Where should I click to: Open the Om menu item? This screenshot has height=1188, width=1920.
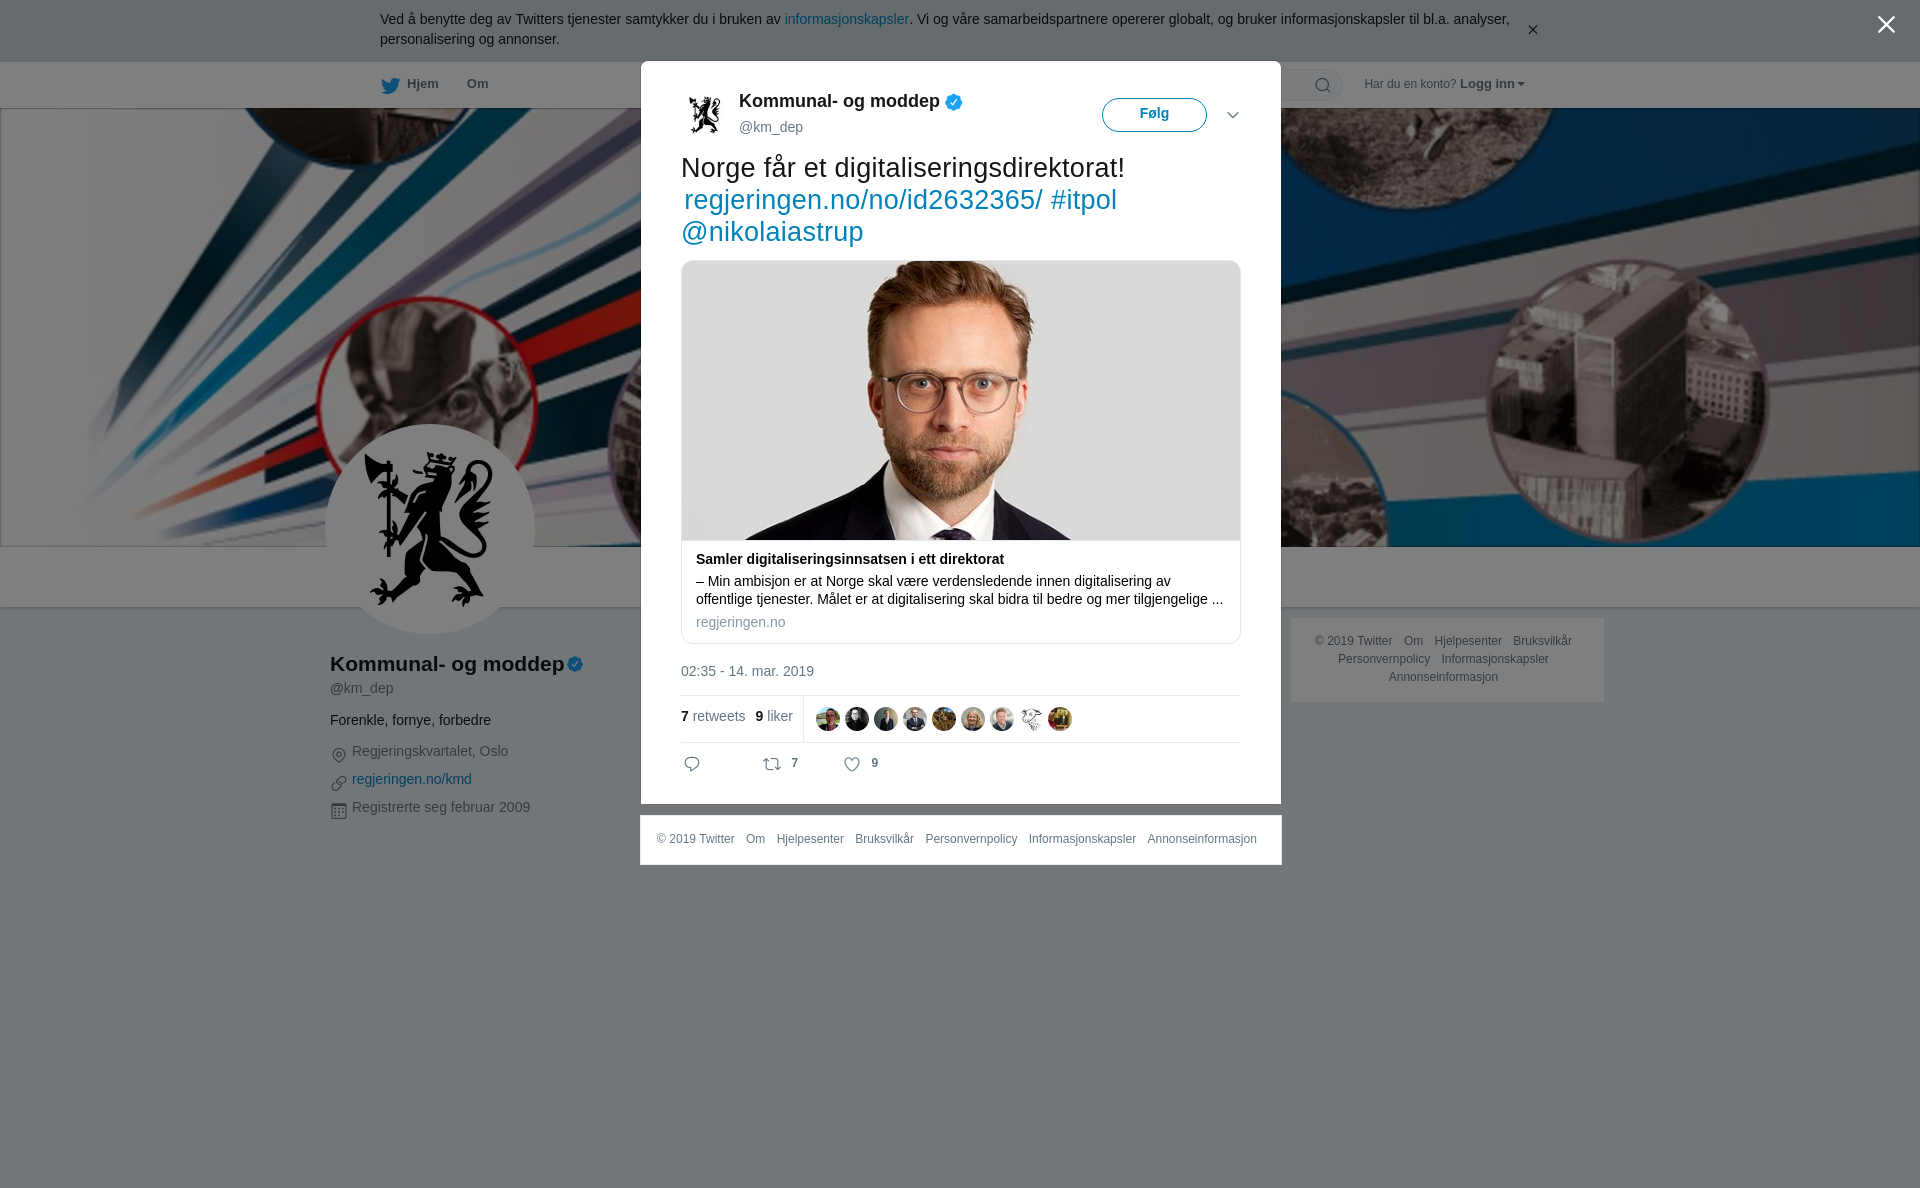[477, 84]
